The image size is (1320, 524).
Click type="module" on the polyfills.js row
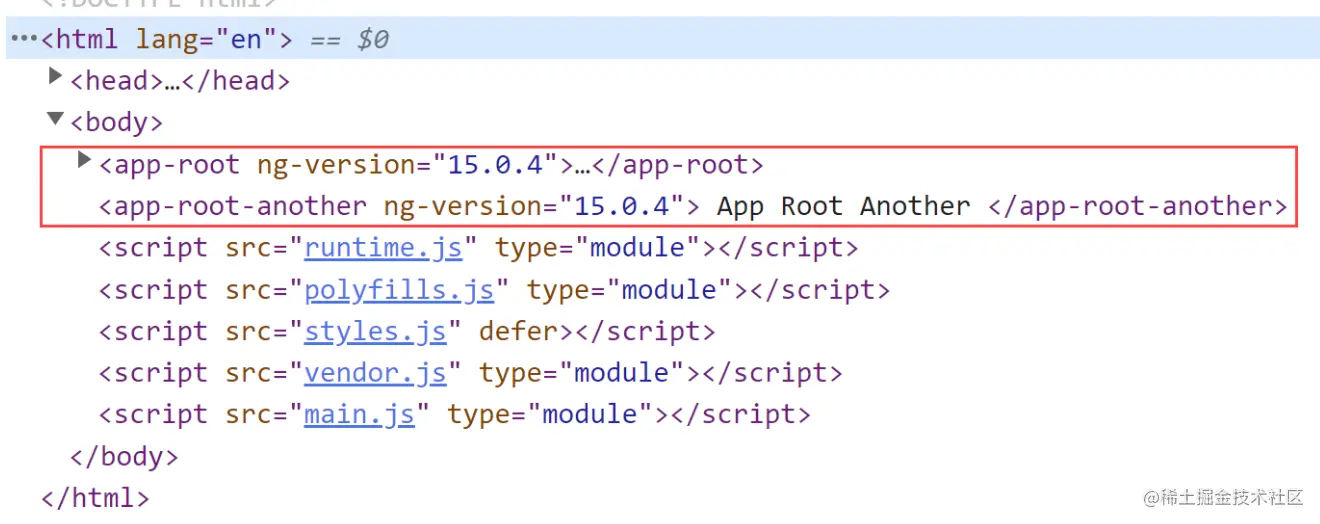pos(629,289)
